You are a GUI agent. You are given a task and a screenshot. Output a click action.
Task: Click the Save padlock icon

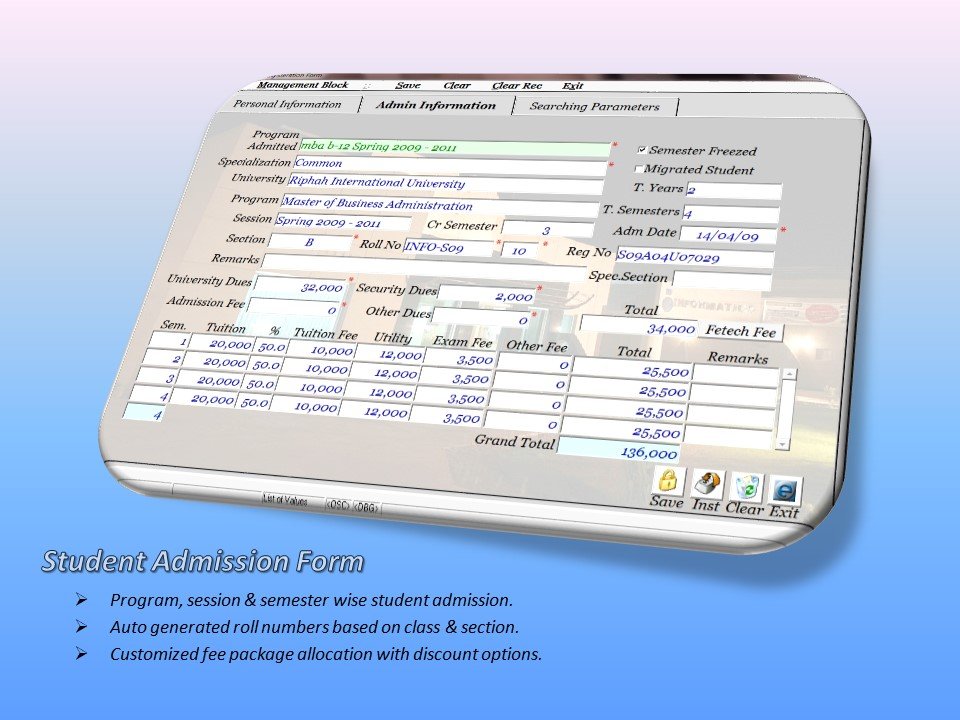point(669,480)
